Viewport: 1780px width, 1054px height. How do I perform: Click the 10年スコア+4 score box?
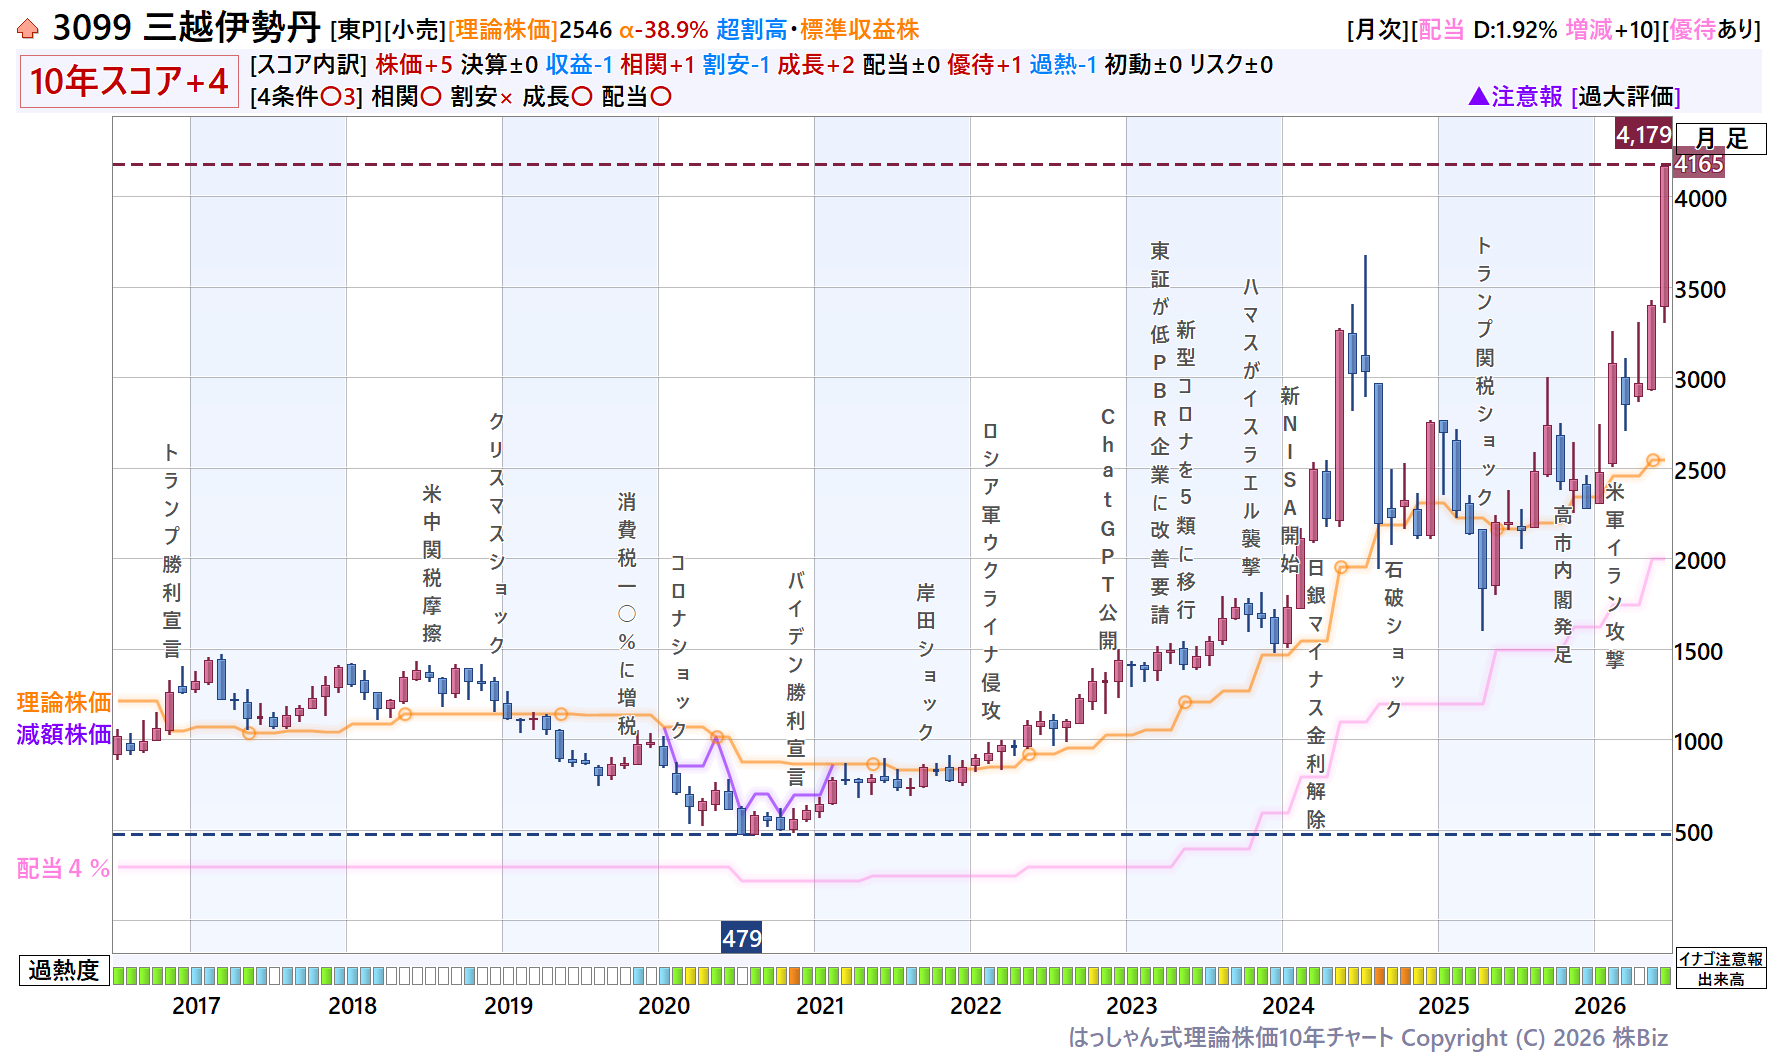click(129, 81)
